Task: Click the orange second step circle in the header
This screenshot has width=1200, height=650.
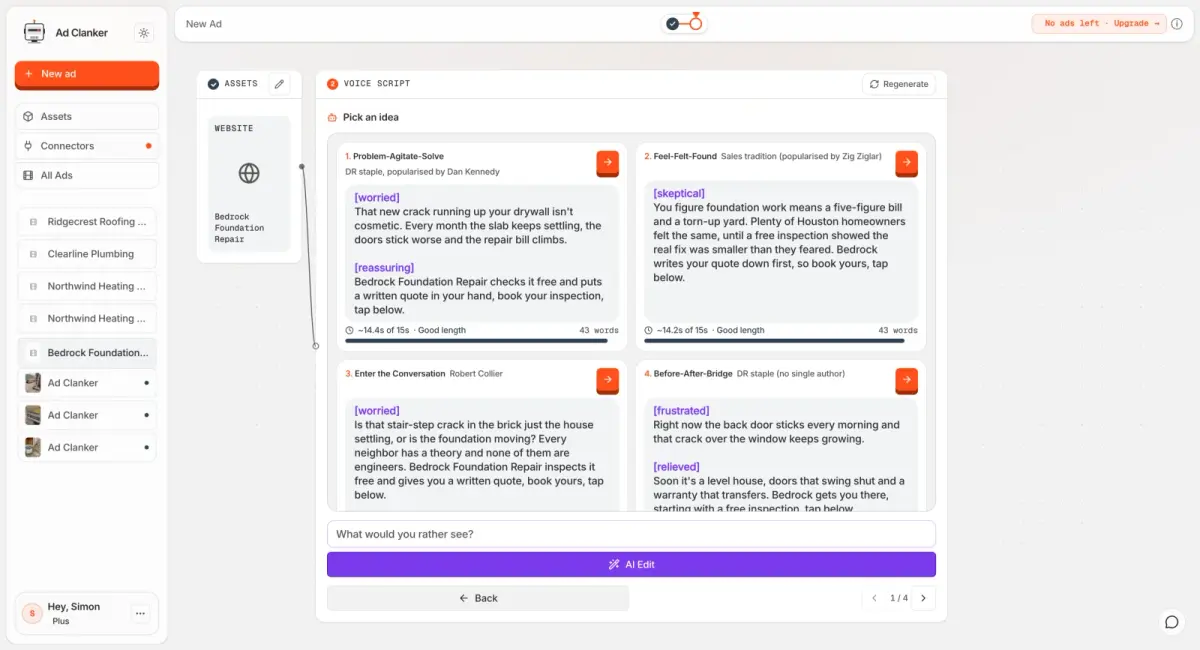Action: point(696,23)
